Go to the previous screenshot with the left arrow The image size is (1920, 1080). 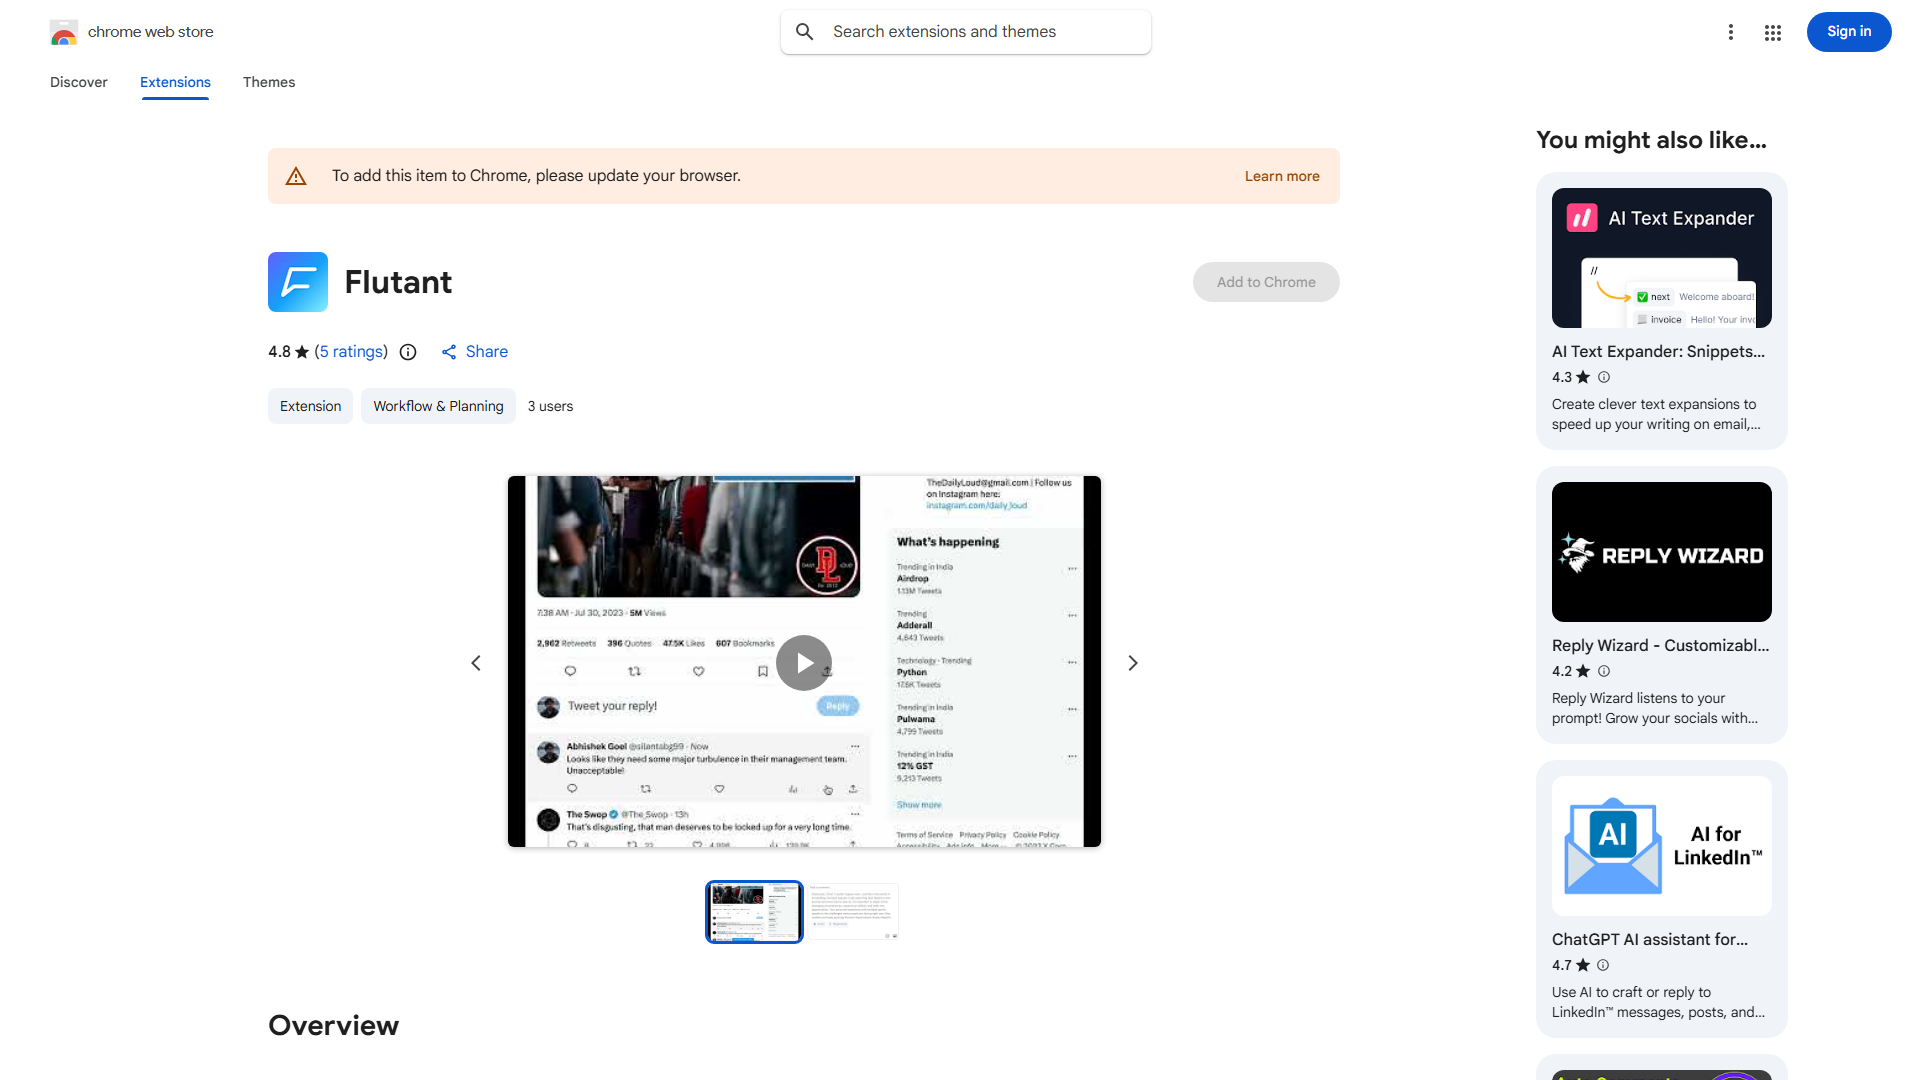[x=476, y=662]
